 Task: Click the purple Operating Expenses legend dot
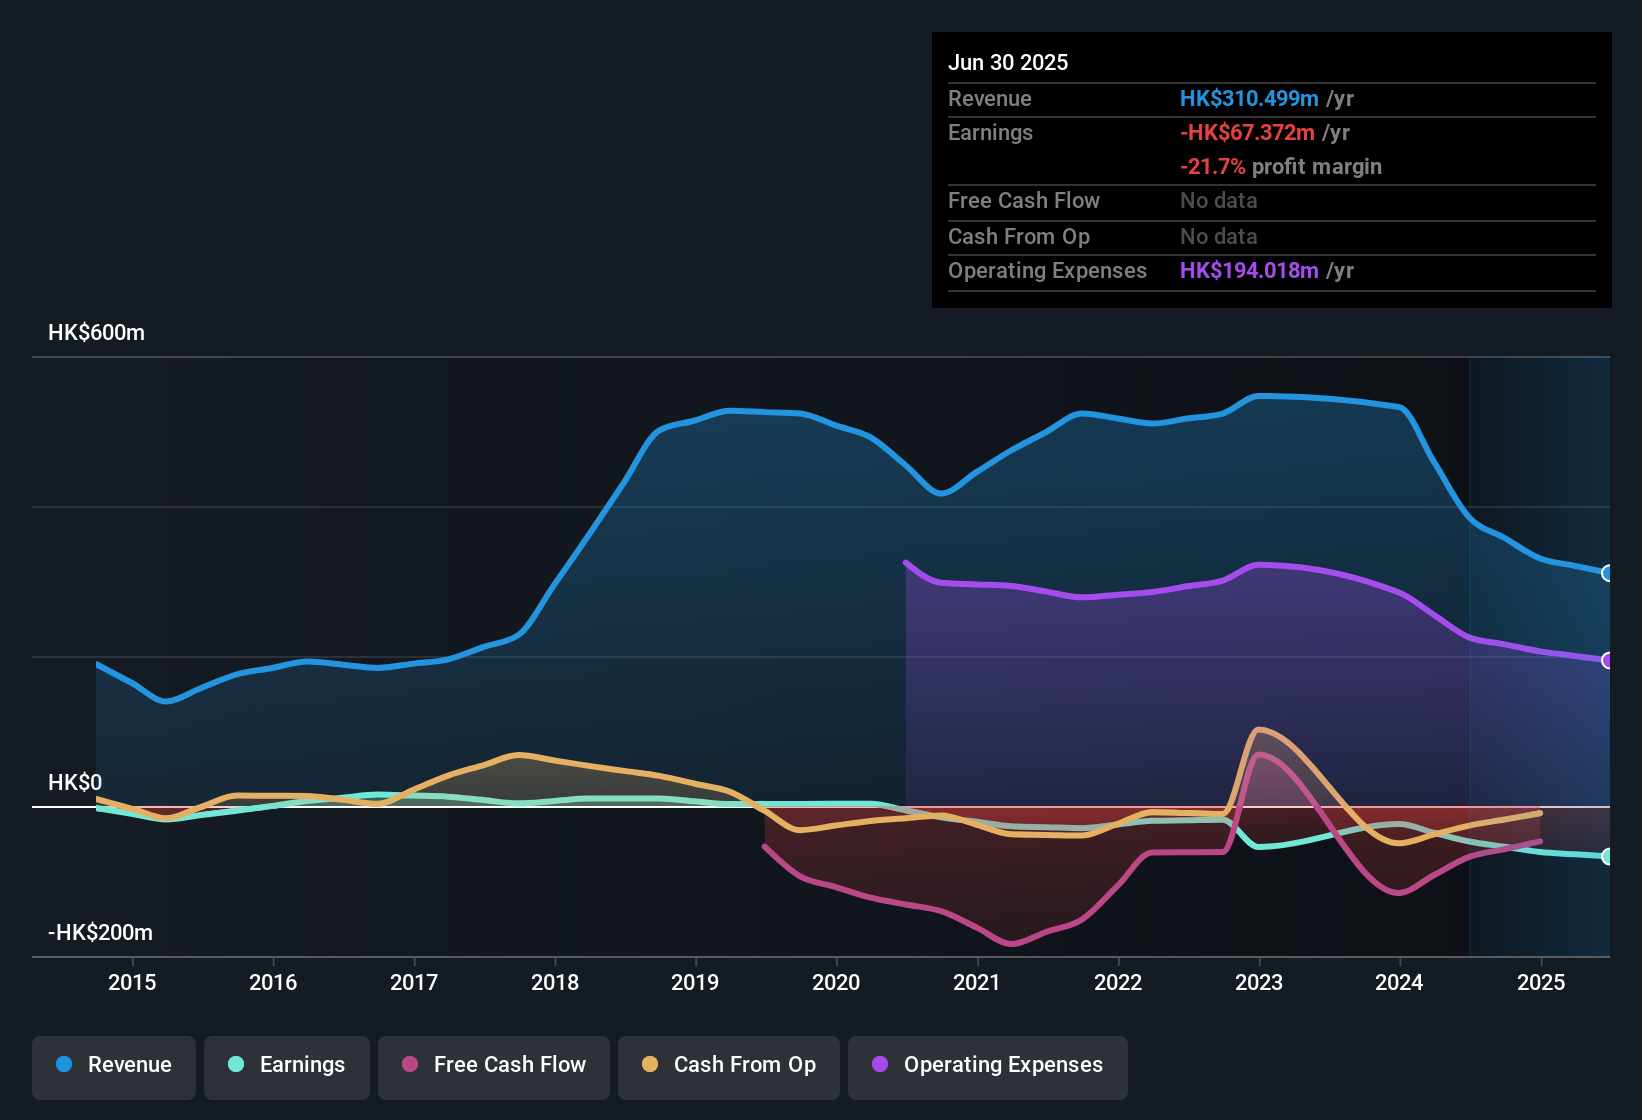879,1065
